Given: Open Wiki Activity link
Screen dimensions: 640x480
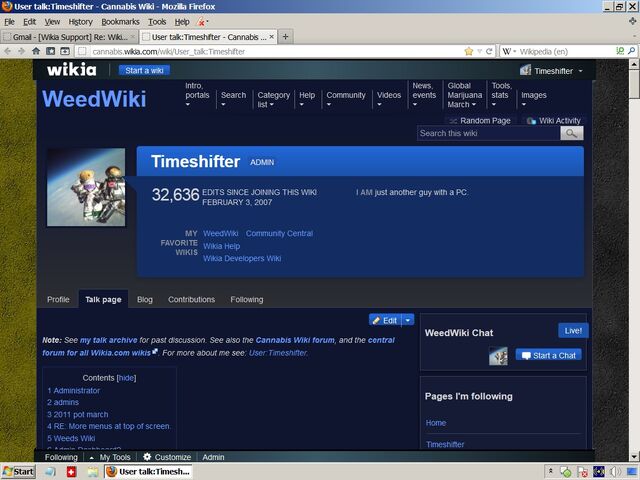Looking at the screenshot, I should pos(553,120).
